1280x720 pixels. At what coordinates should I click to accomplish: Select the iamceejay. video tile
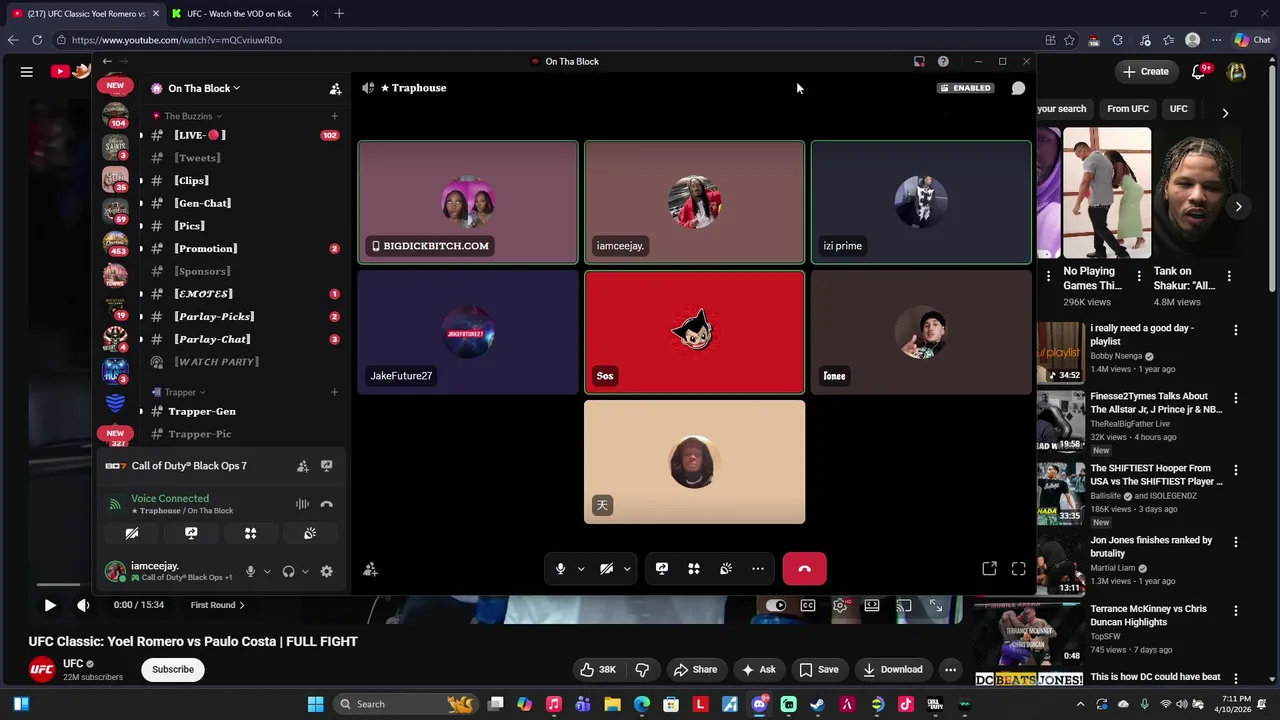(x=694, y=202)
